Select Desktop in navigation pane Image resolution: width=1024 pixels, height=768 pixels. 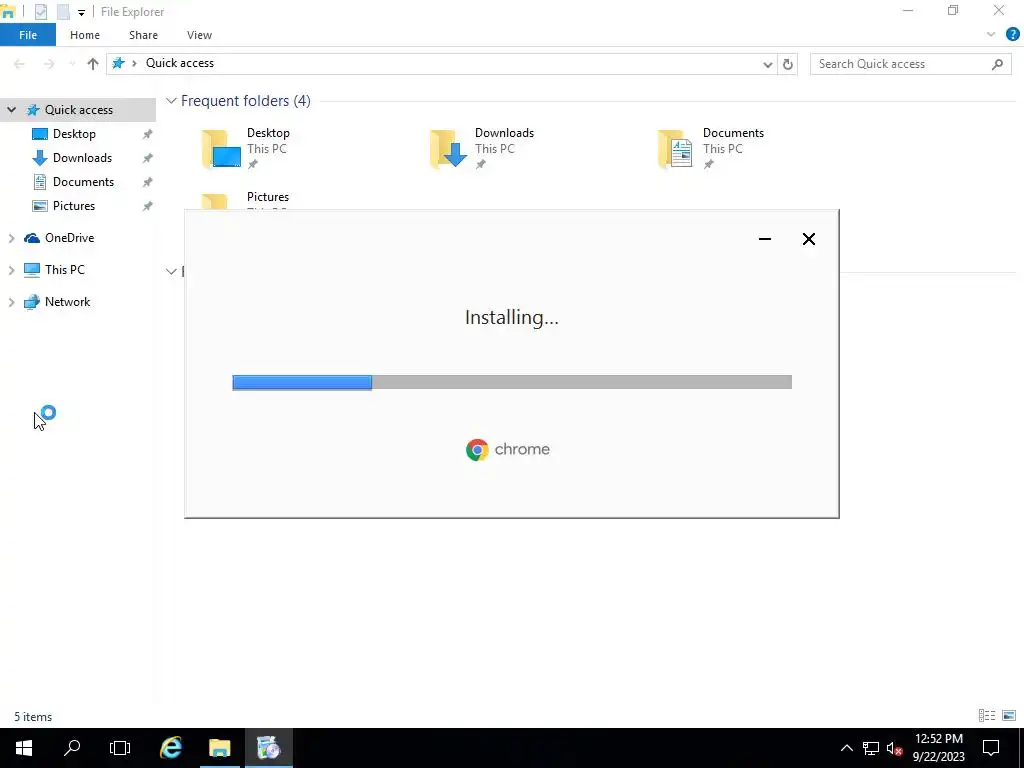[74, 134]
